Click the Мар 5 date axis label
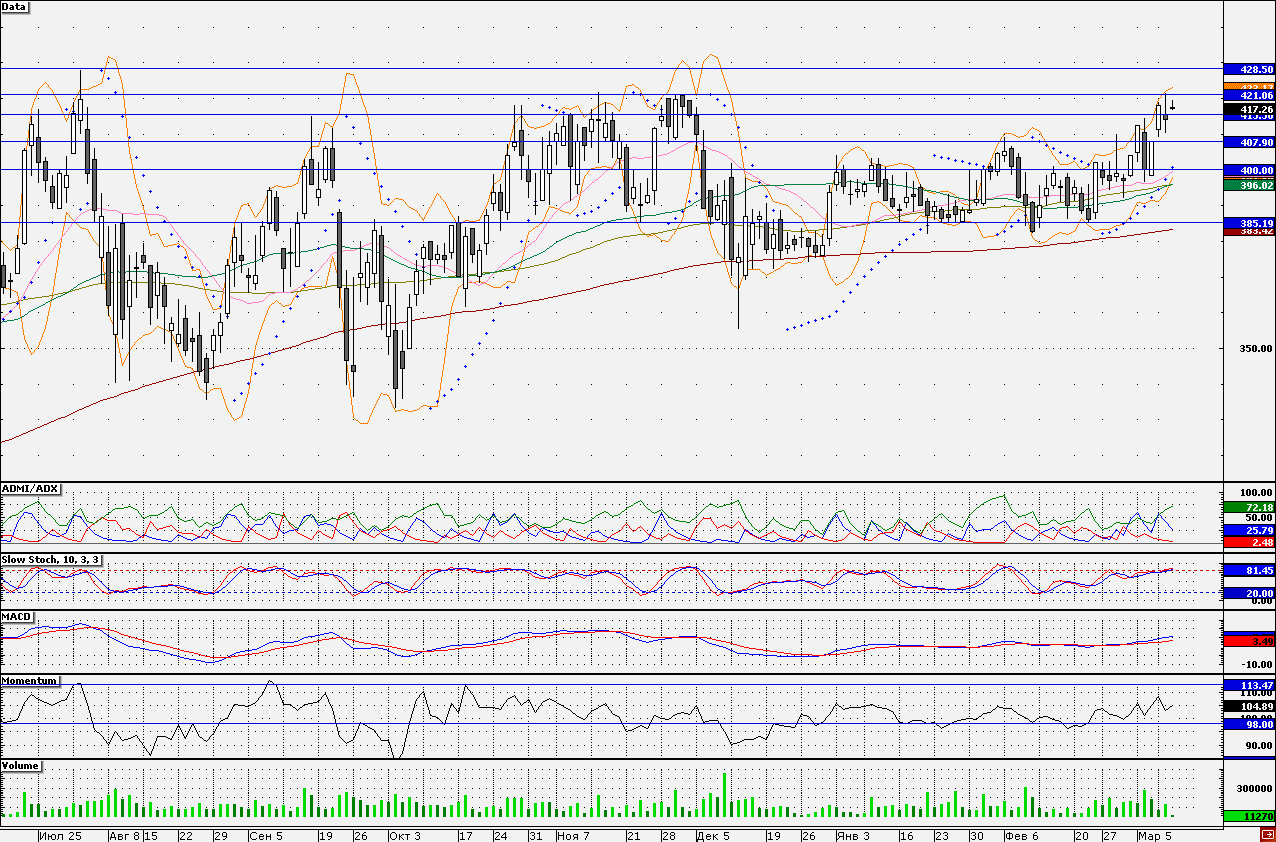1276x842 pixels. [x=1154, y=834]
